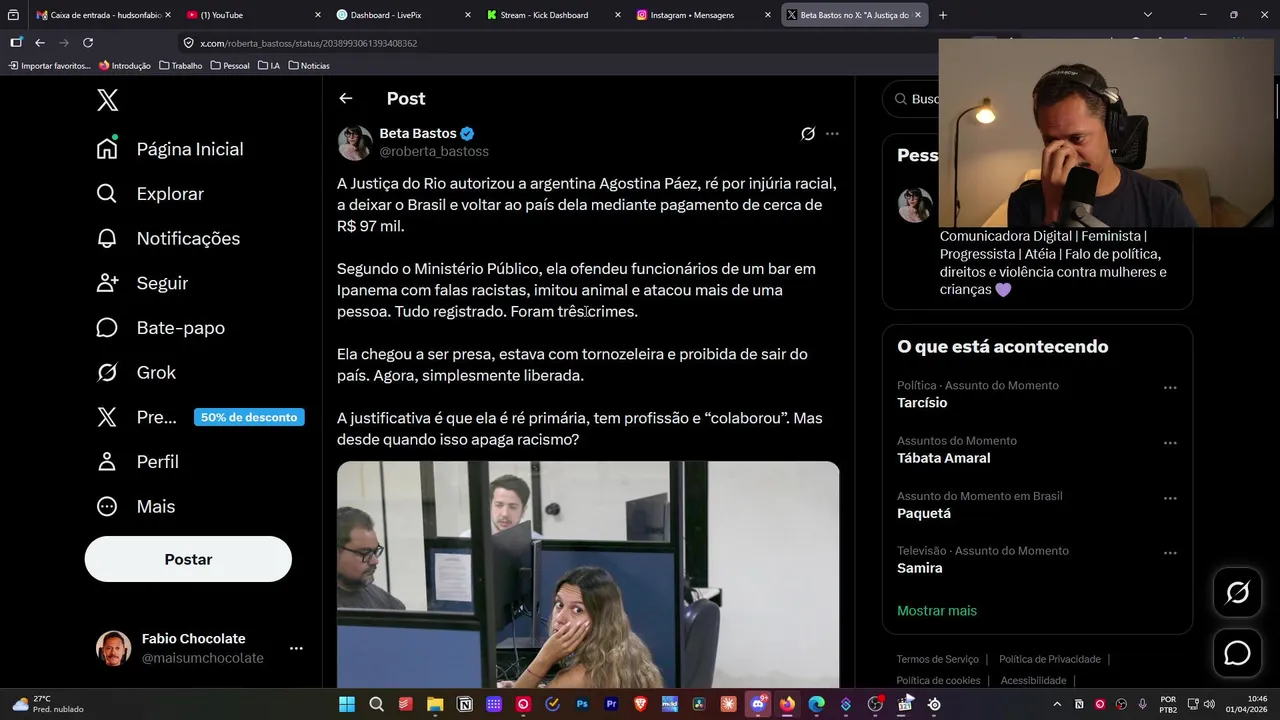Click the Tábata Amaral trending topic
Image resolution: width=1280 pixels, height=720 pixels.
(x=944, y=458)
